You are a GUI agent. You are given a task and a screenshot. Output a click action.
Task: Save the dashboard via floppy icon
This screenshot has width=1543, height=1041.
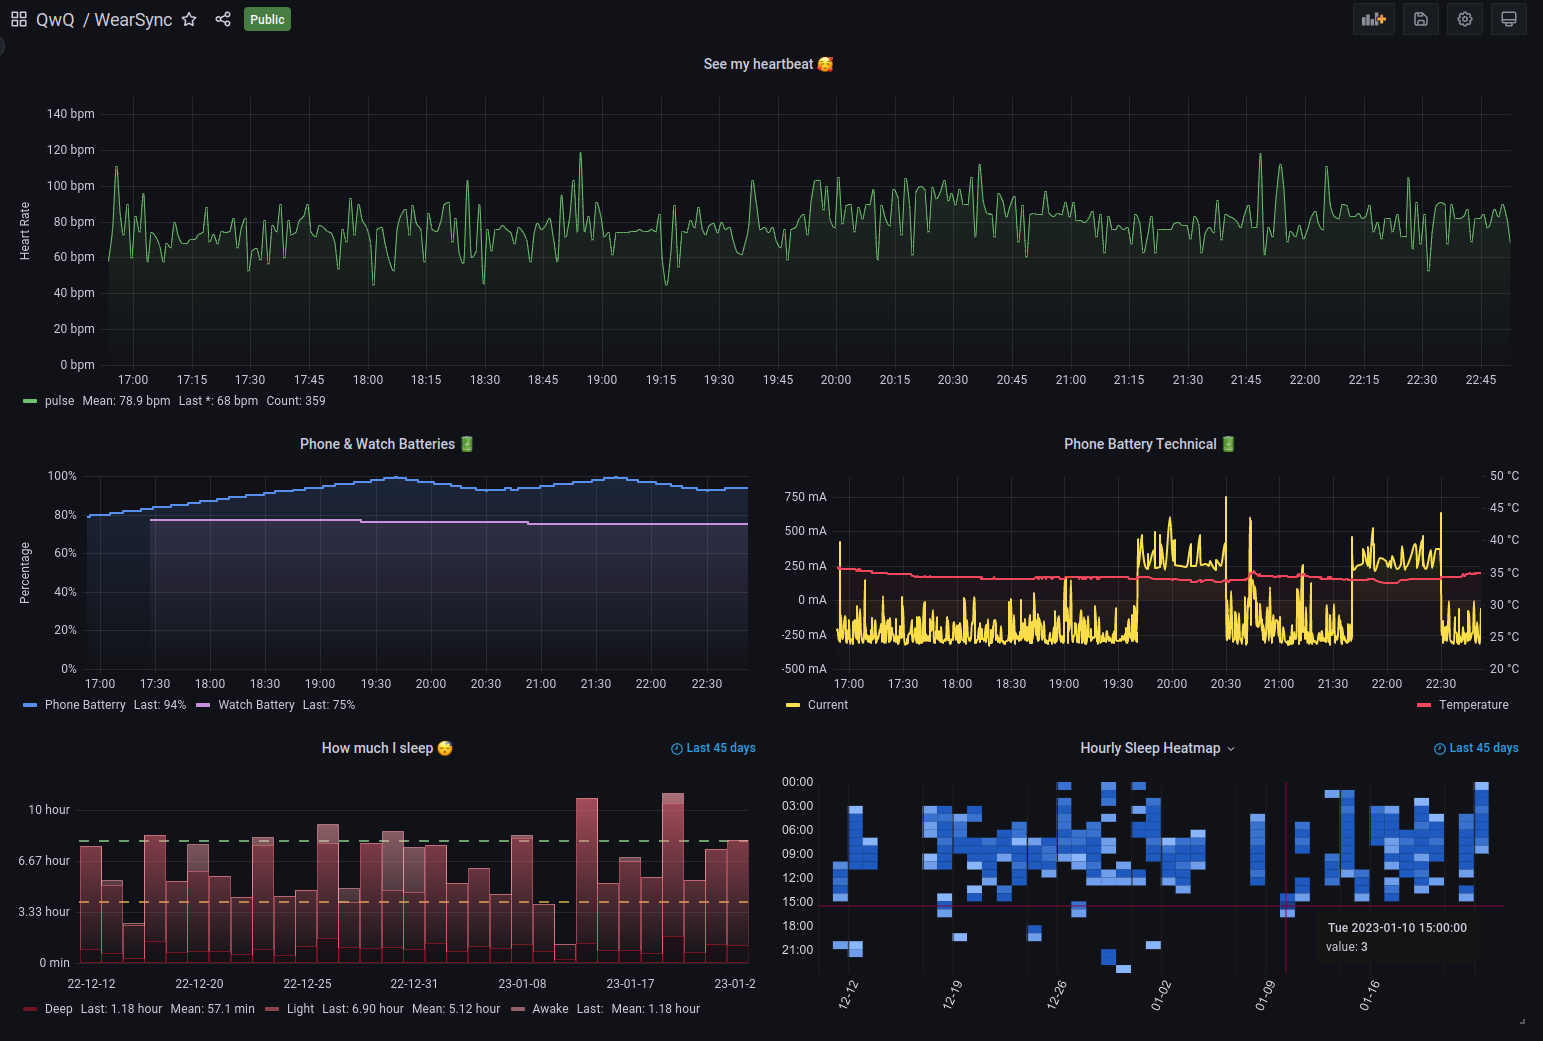point(1420,18)
